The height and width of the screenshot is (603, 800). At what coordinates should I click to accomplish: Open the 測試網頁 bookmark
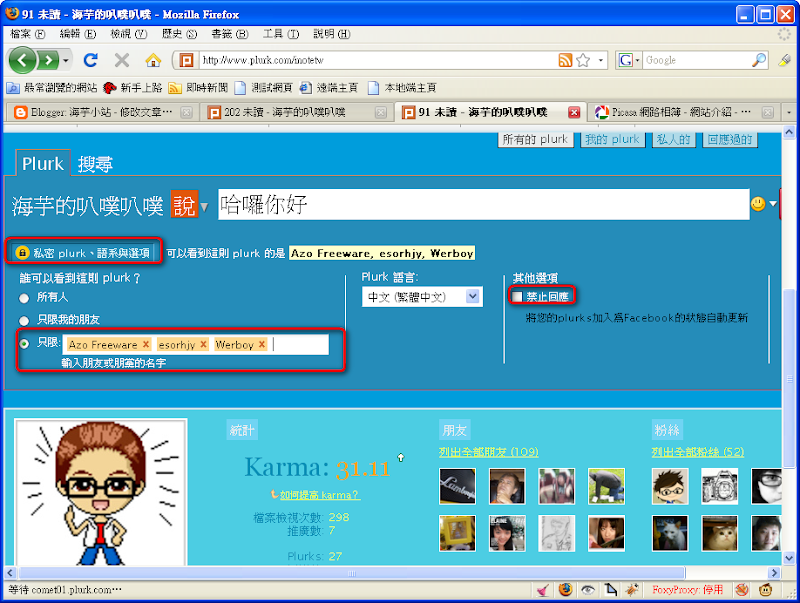[263, 88]
